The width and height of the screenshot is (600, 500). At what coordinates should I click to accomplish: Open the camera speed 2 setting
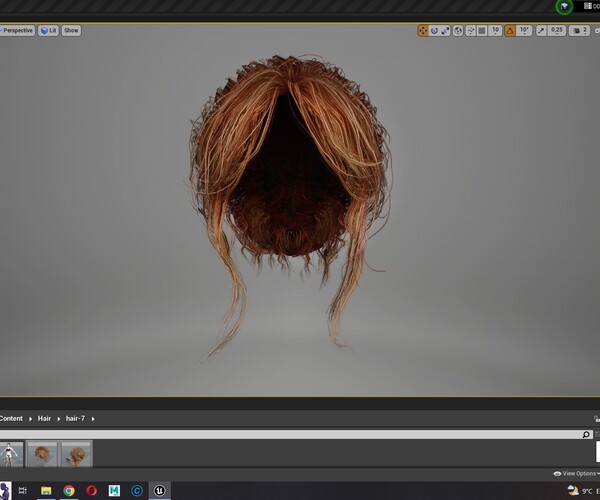click(x=579, y=31)
